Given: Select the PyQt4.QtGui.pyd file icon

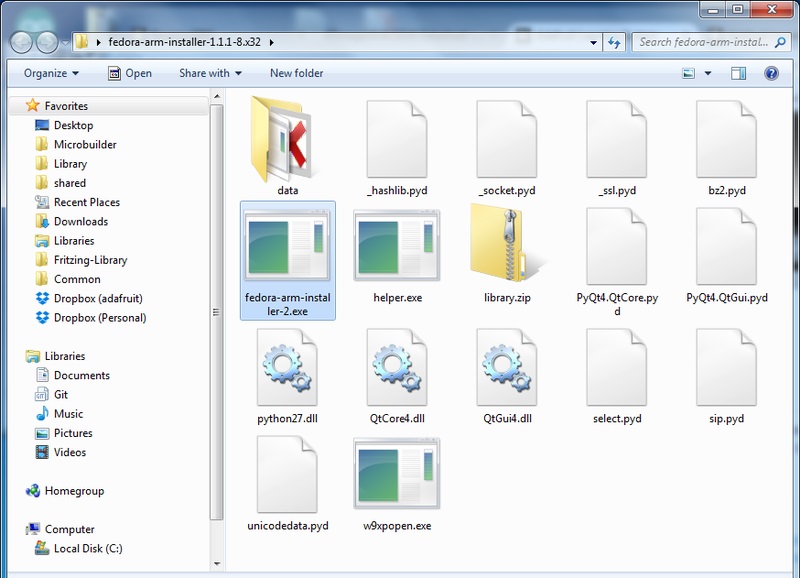Looking at the screenshot, I should point(726,246).
